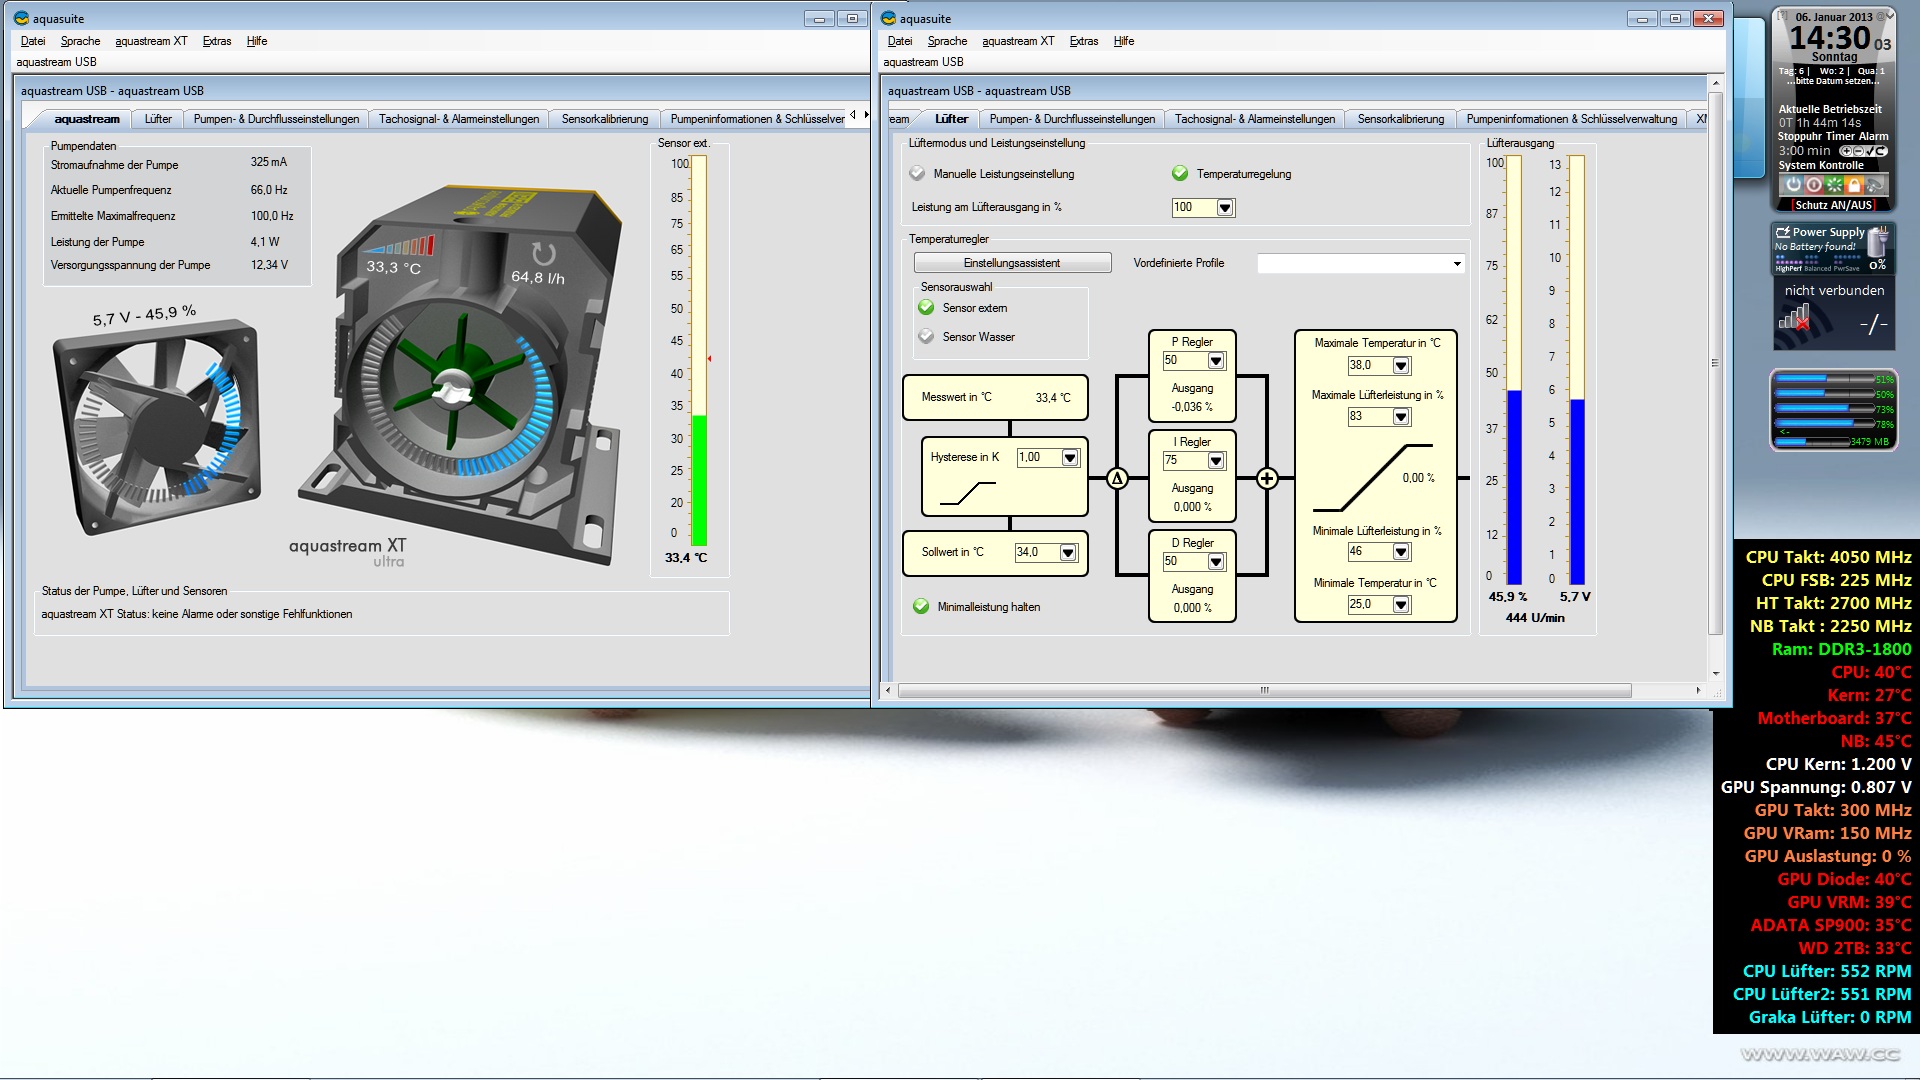Click the orange lock icon in System Kontrolle
The image size is (1920, 1080).
(1854, 185)
